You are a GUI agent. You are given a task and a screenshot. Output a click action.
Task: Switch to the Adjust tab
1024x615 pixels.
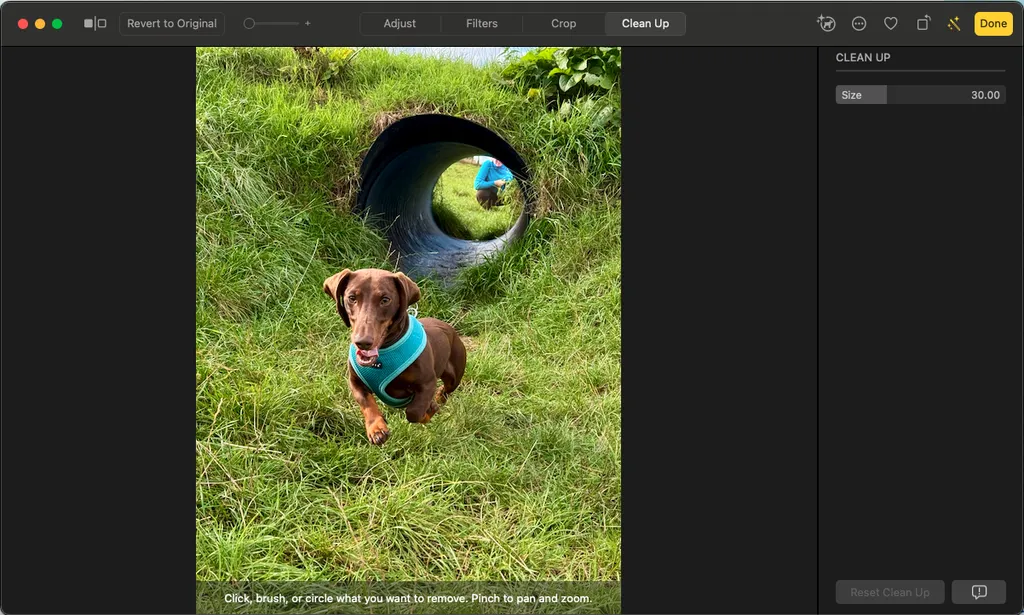pos(400,23)
